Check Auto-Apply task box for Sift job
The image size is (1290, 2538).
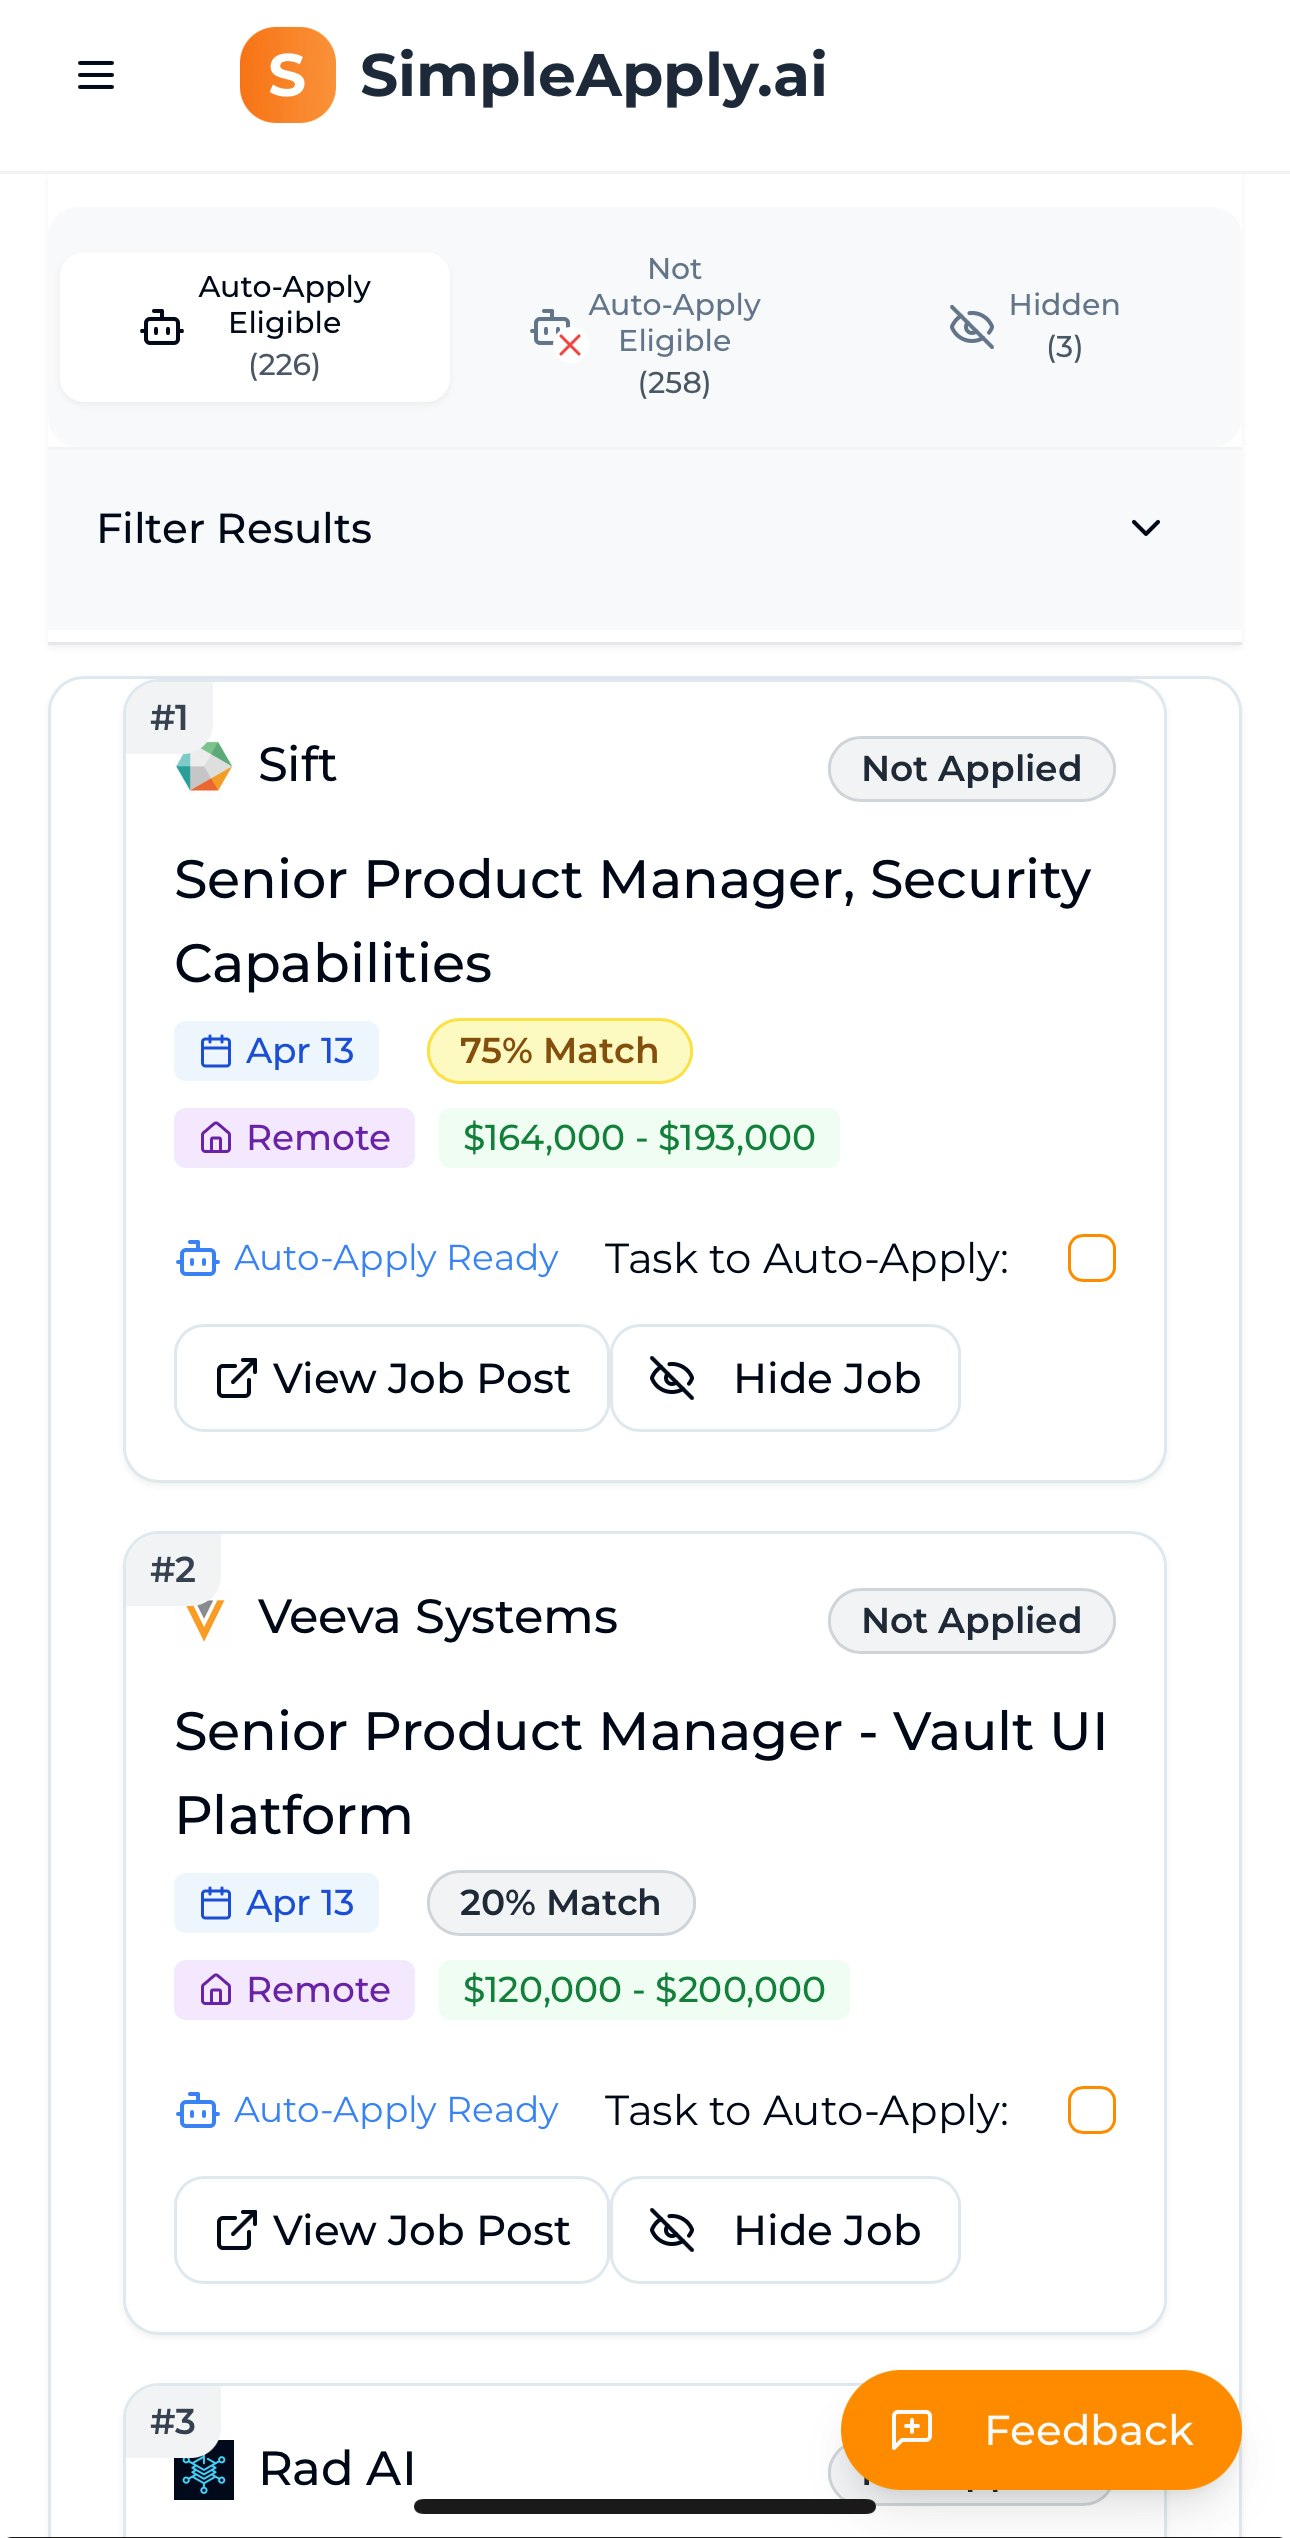point(1091,1258)
